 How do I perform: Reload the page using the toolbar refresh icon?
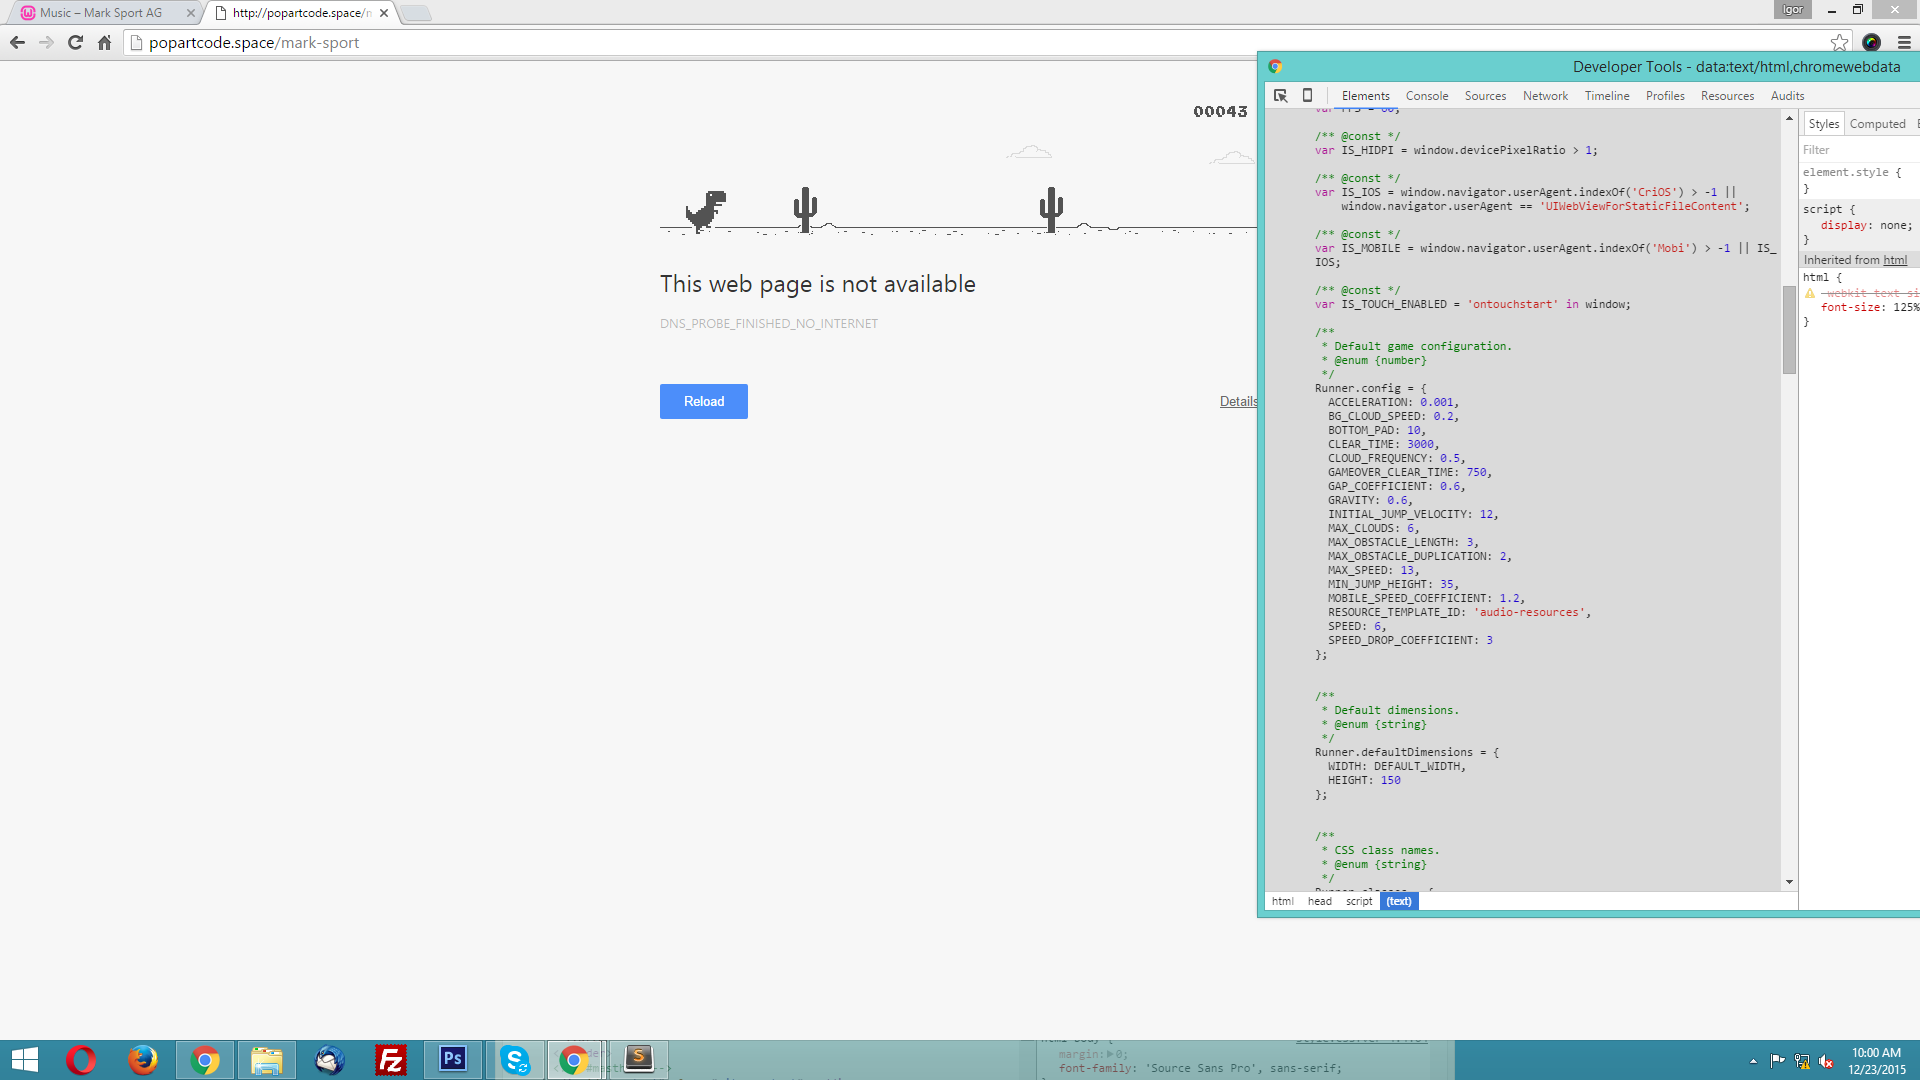point(75,42)
